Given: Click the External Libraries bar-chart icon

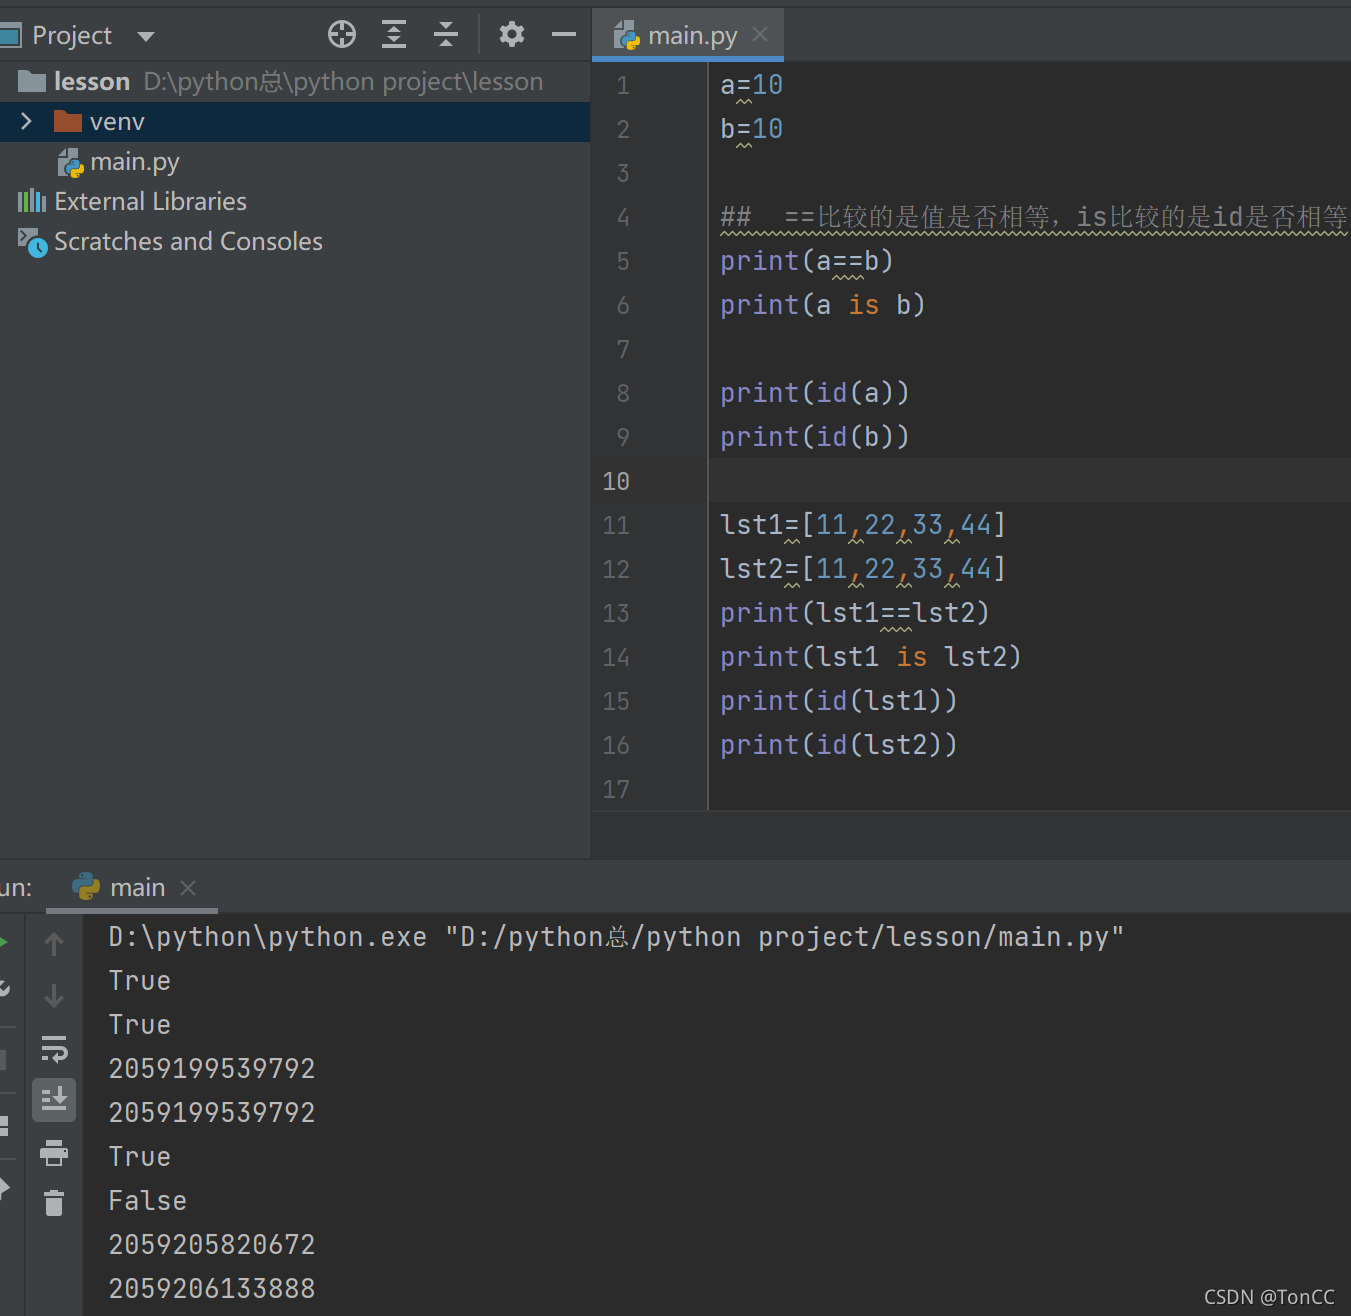Looking at the screenshot, I should coord(32,201).
